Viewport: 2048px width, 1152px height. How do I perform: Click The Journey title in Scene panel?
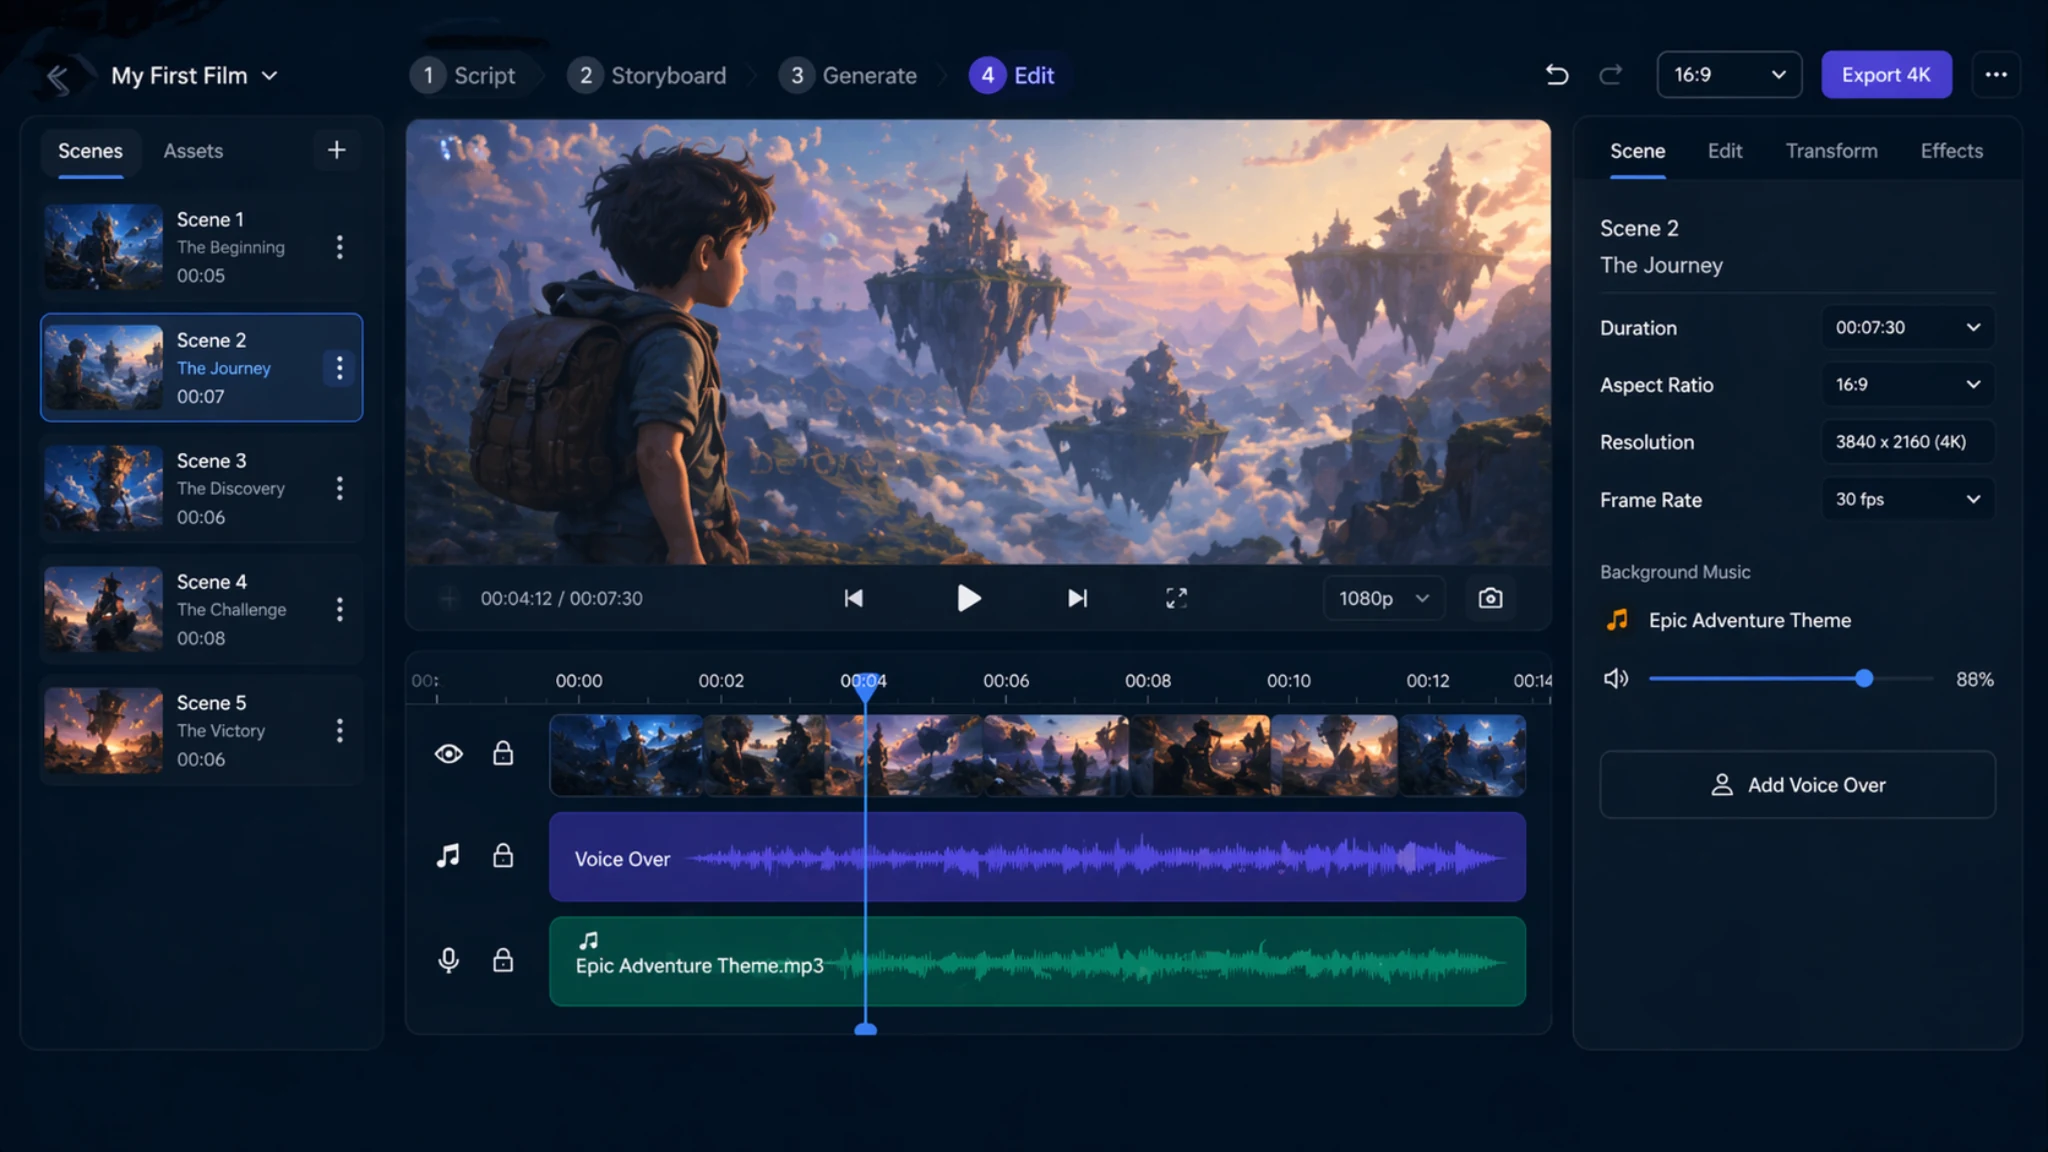coord(1661,265)
